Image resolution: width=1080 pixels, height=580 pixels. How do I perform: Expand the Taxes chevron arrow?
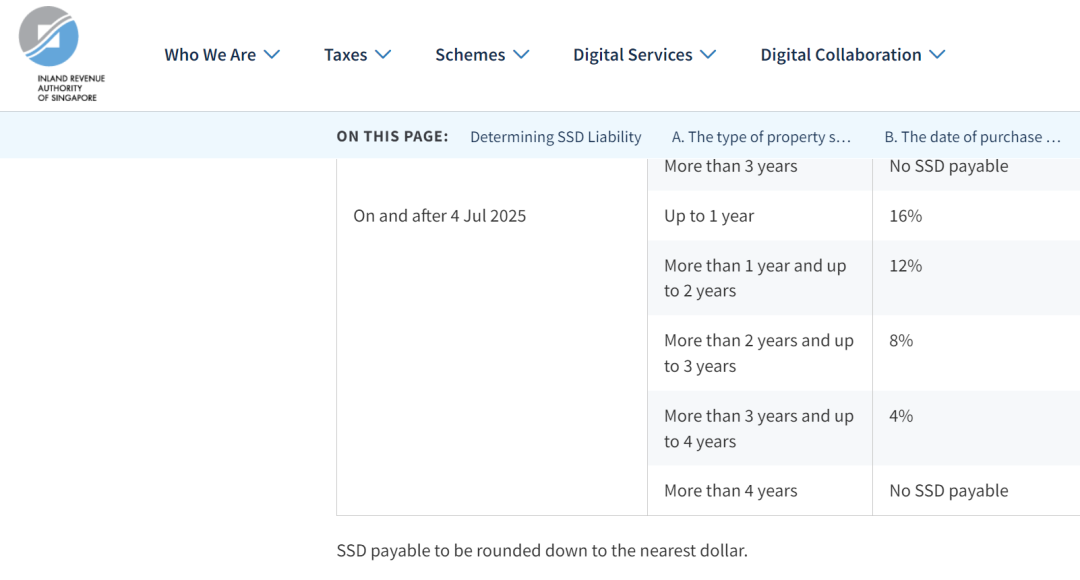[383, 54]
